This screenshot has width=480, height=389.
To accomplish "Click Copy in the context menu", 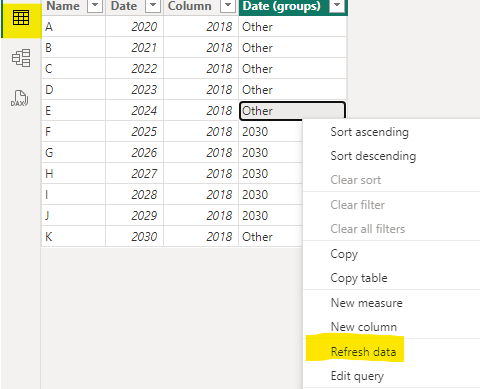I will [344, 254].
